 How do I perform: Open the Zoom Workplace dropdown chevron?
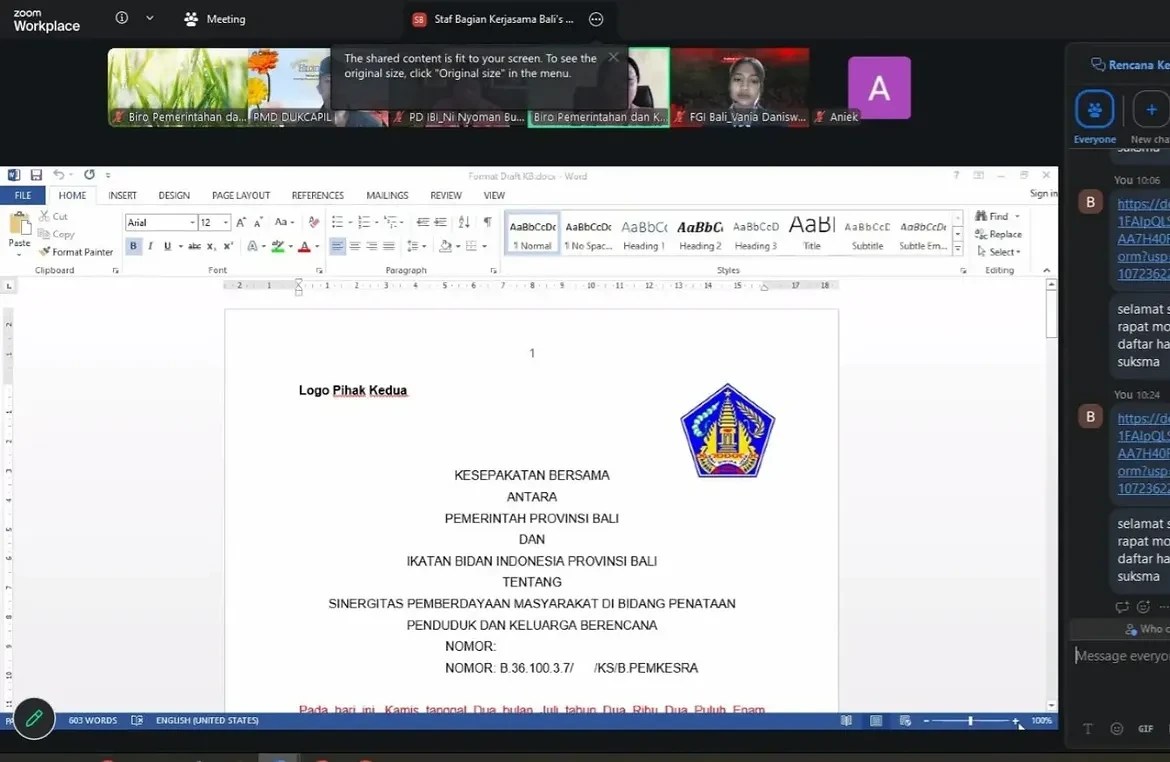(x=150, y=18)
